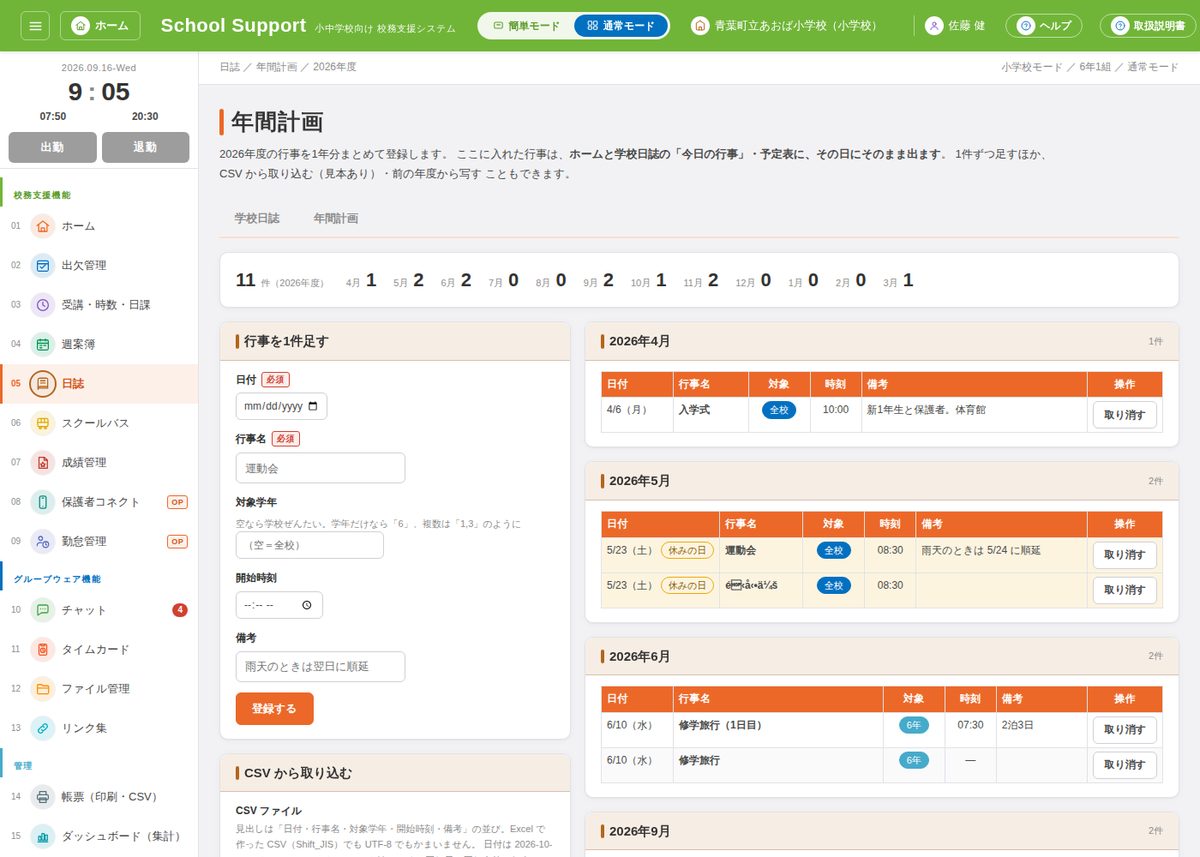Open 成績管理 icon

point(42,462)
